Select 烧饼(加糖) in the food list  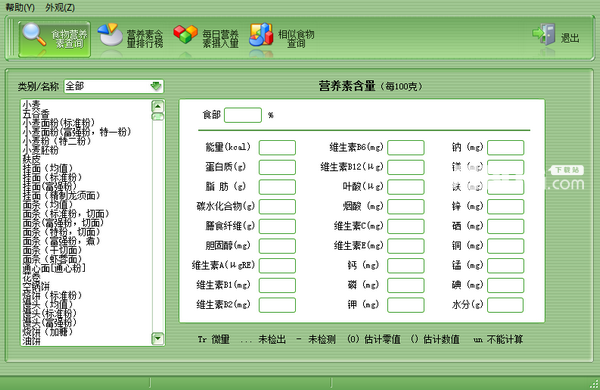(x=47, y=332)
